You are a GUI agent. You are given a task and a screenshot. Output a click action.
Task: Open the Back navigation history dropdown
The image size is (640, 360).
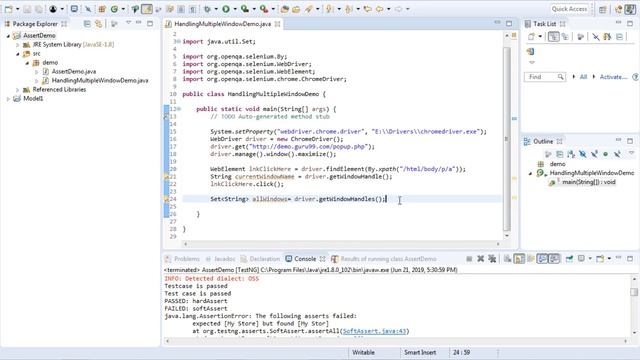pyautogui.click(x=388, y=9)
